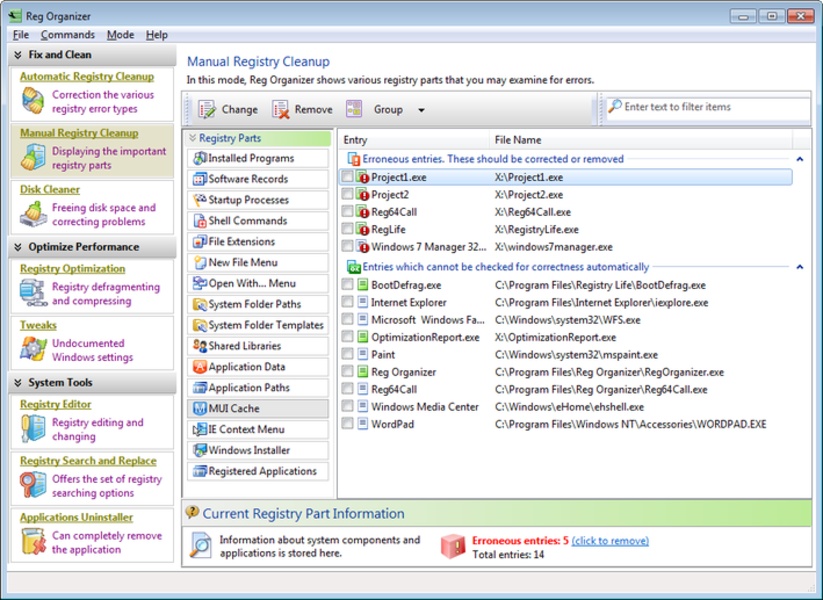The height and width of the screenshot is (600, 823).
Task: Click the MUI Cache icon
Action: click(x=199, y=408)
